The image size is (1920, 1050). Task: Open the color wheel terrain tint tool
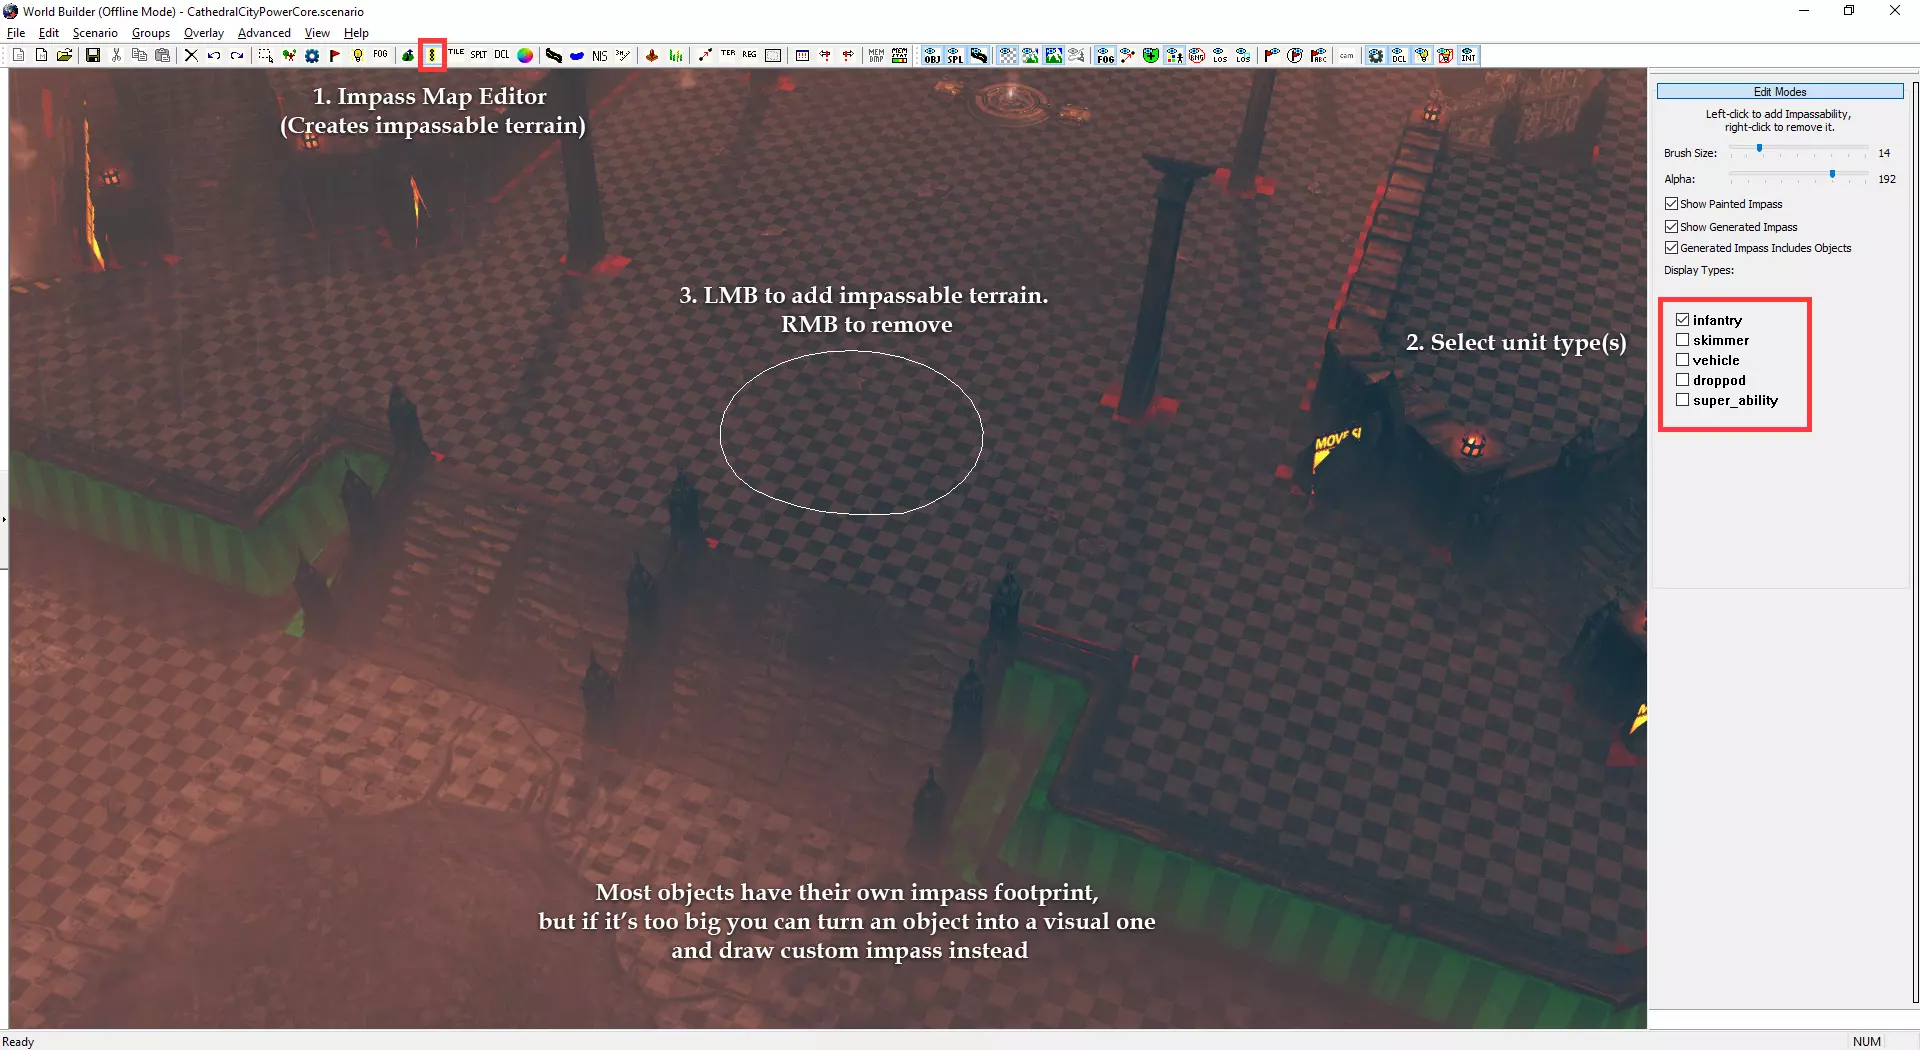click(x=525, y=56)
